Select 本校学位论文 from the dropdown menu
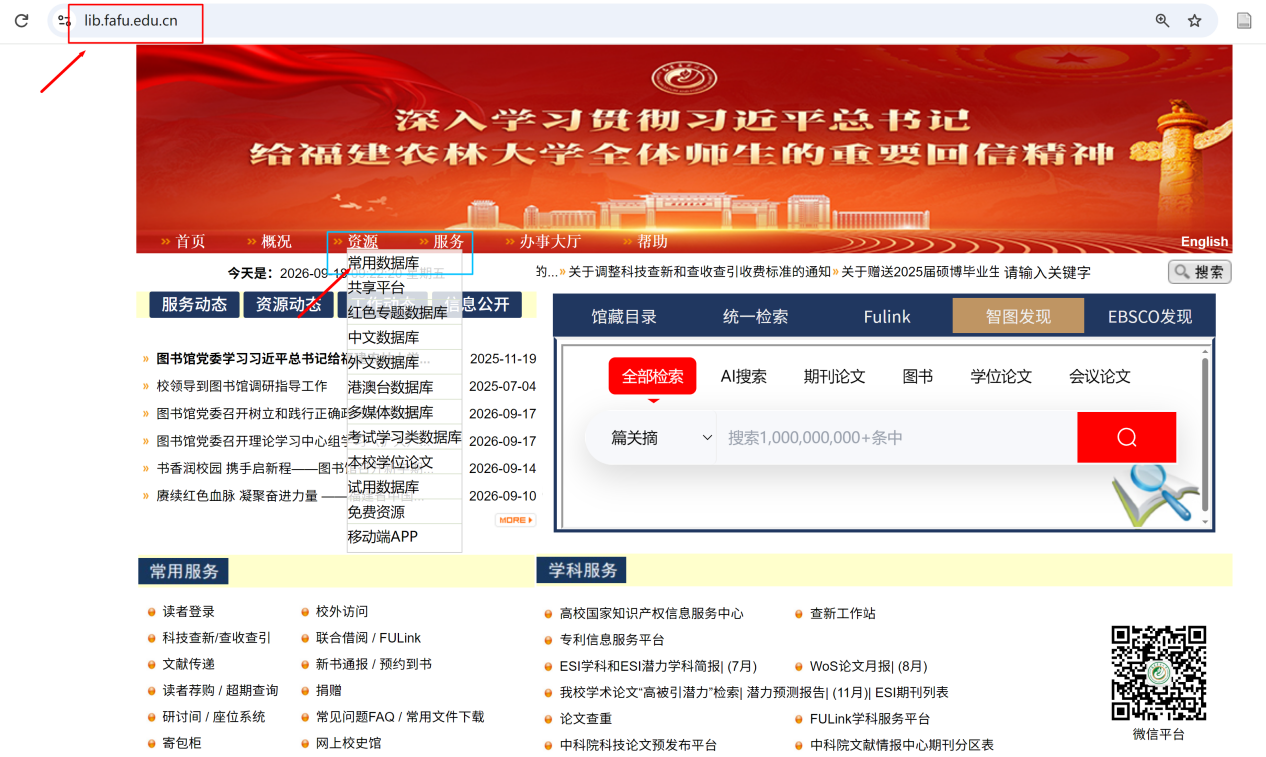The width and height of the screenshot is (1266, 757). [404, 462]
